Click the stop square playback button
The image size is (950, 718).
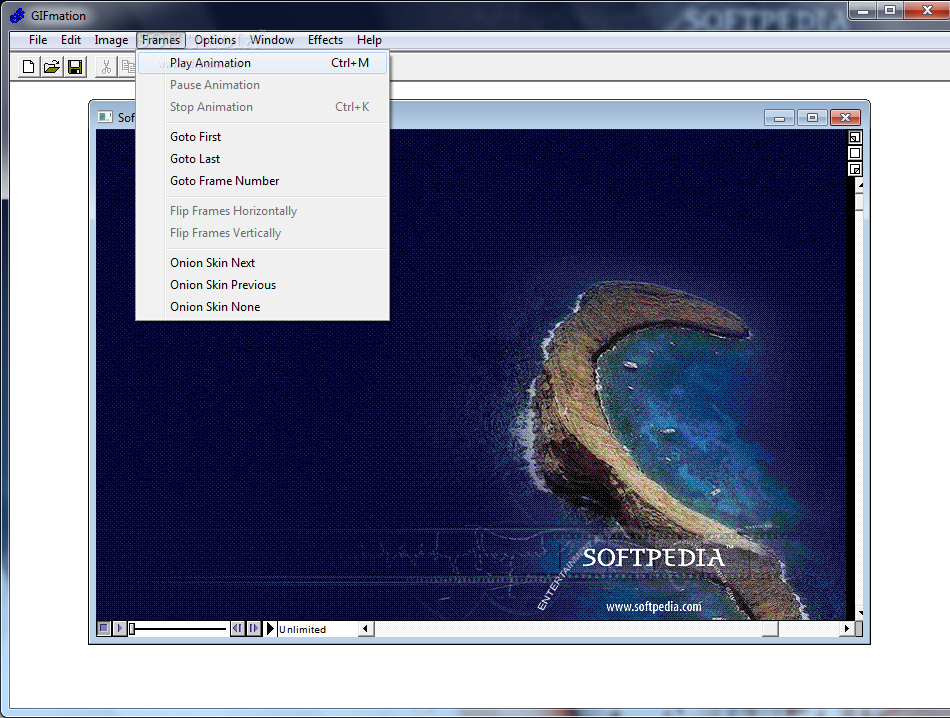pyautogui.click(x=104, y=628)
